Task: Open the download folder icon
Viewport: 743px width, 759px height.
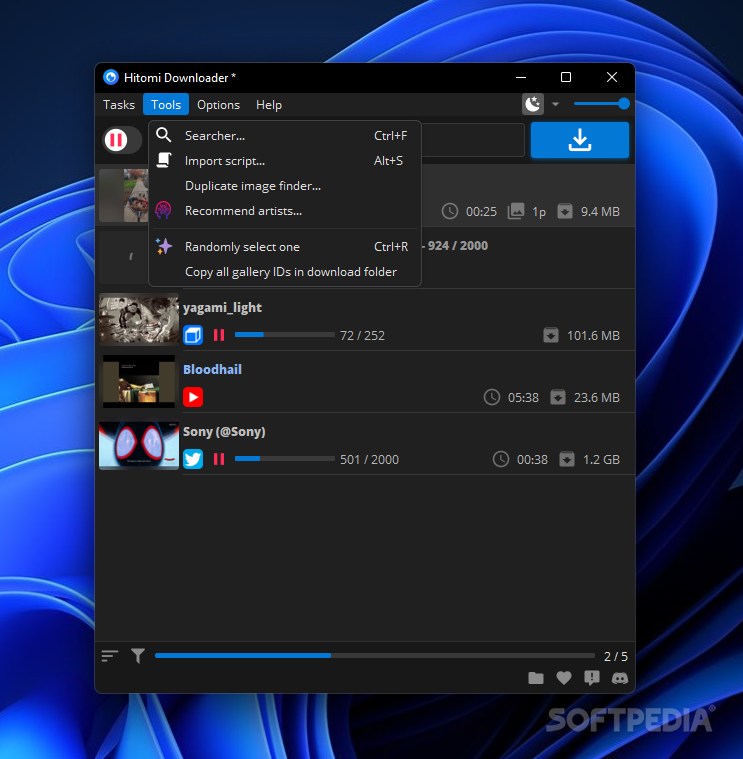Action: [536, 678]
